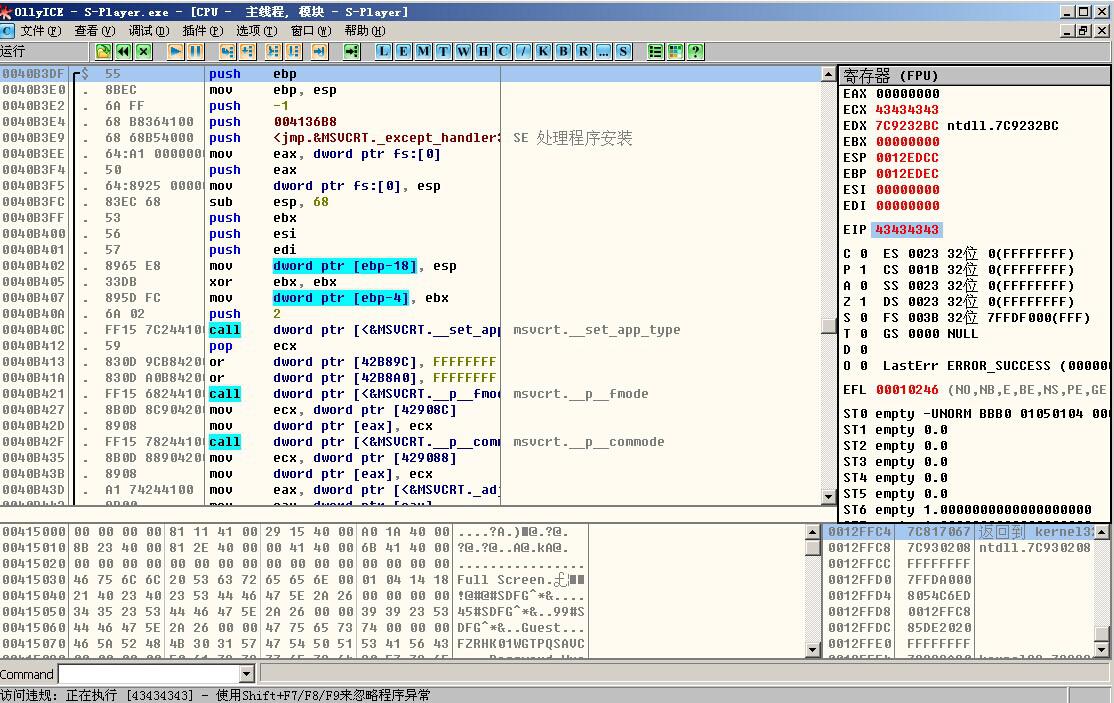
Task: Click the Trace into toolbar icon
Action: click(274, 51)
